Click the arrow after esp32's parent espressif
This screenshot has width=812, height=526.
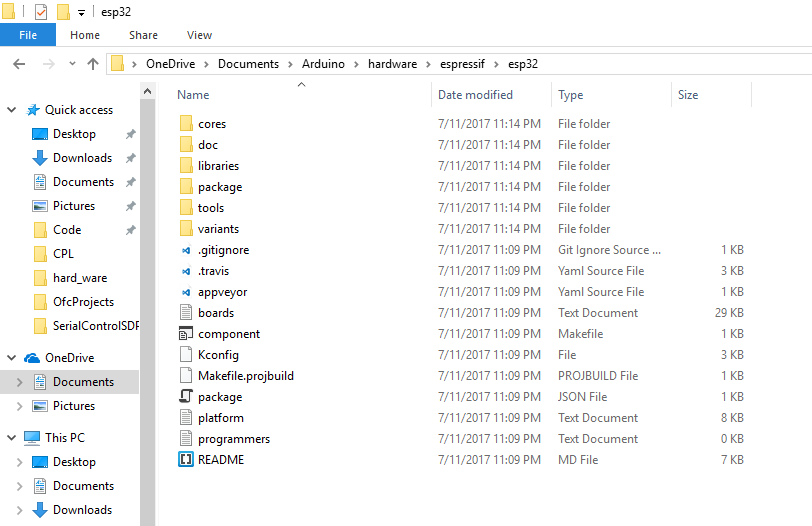point(496,64)
